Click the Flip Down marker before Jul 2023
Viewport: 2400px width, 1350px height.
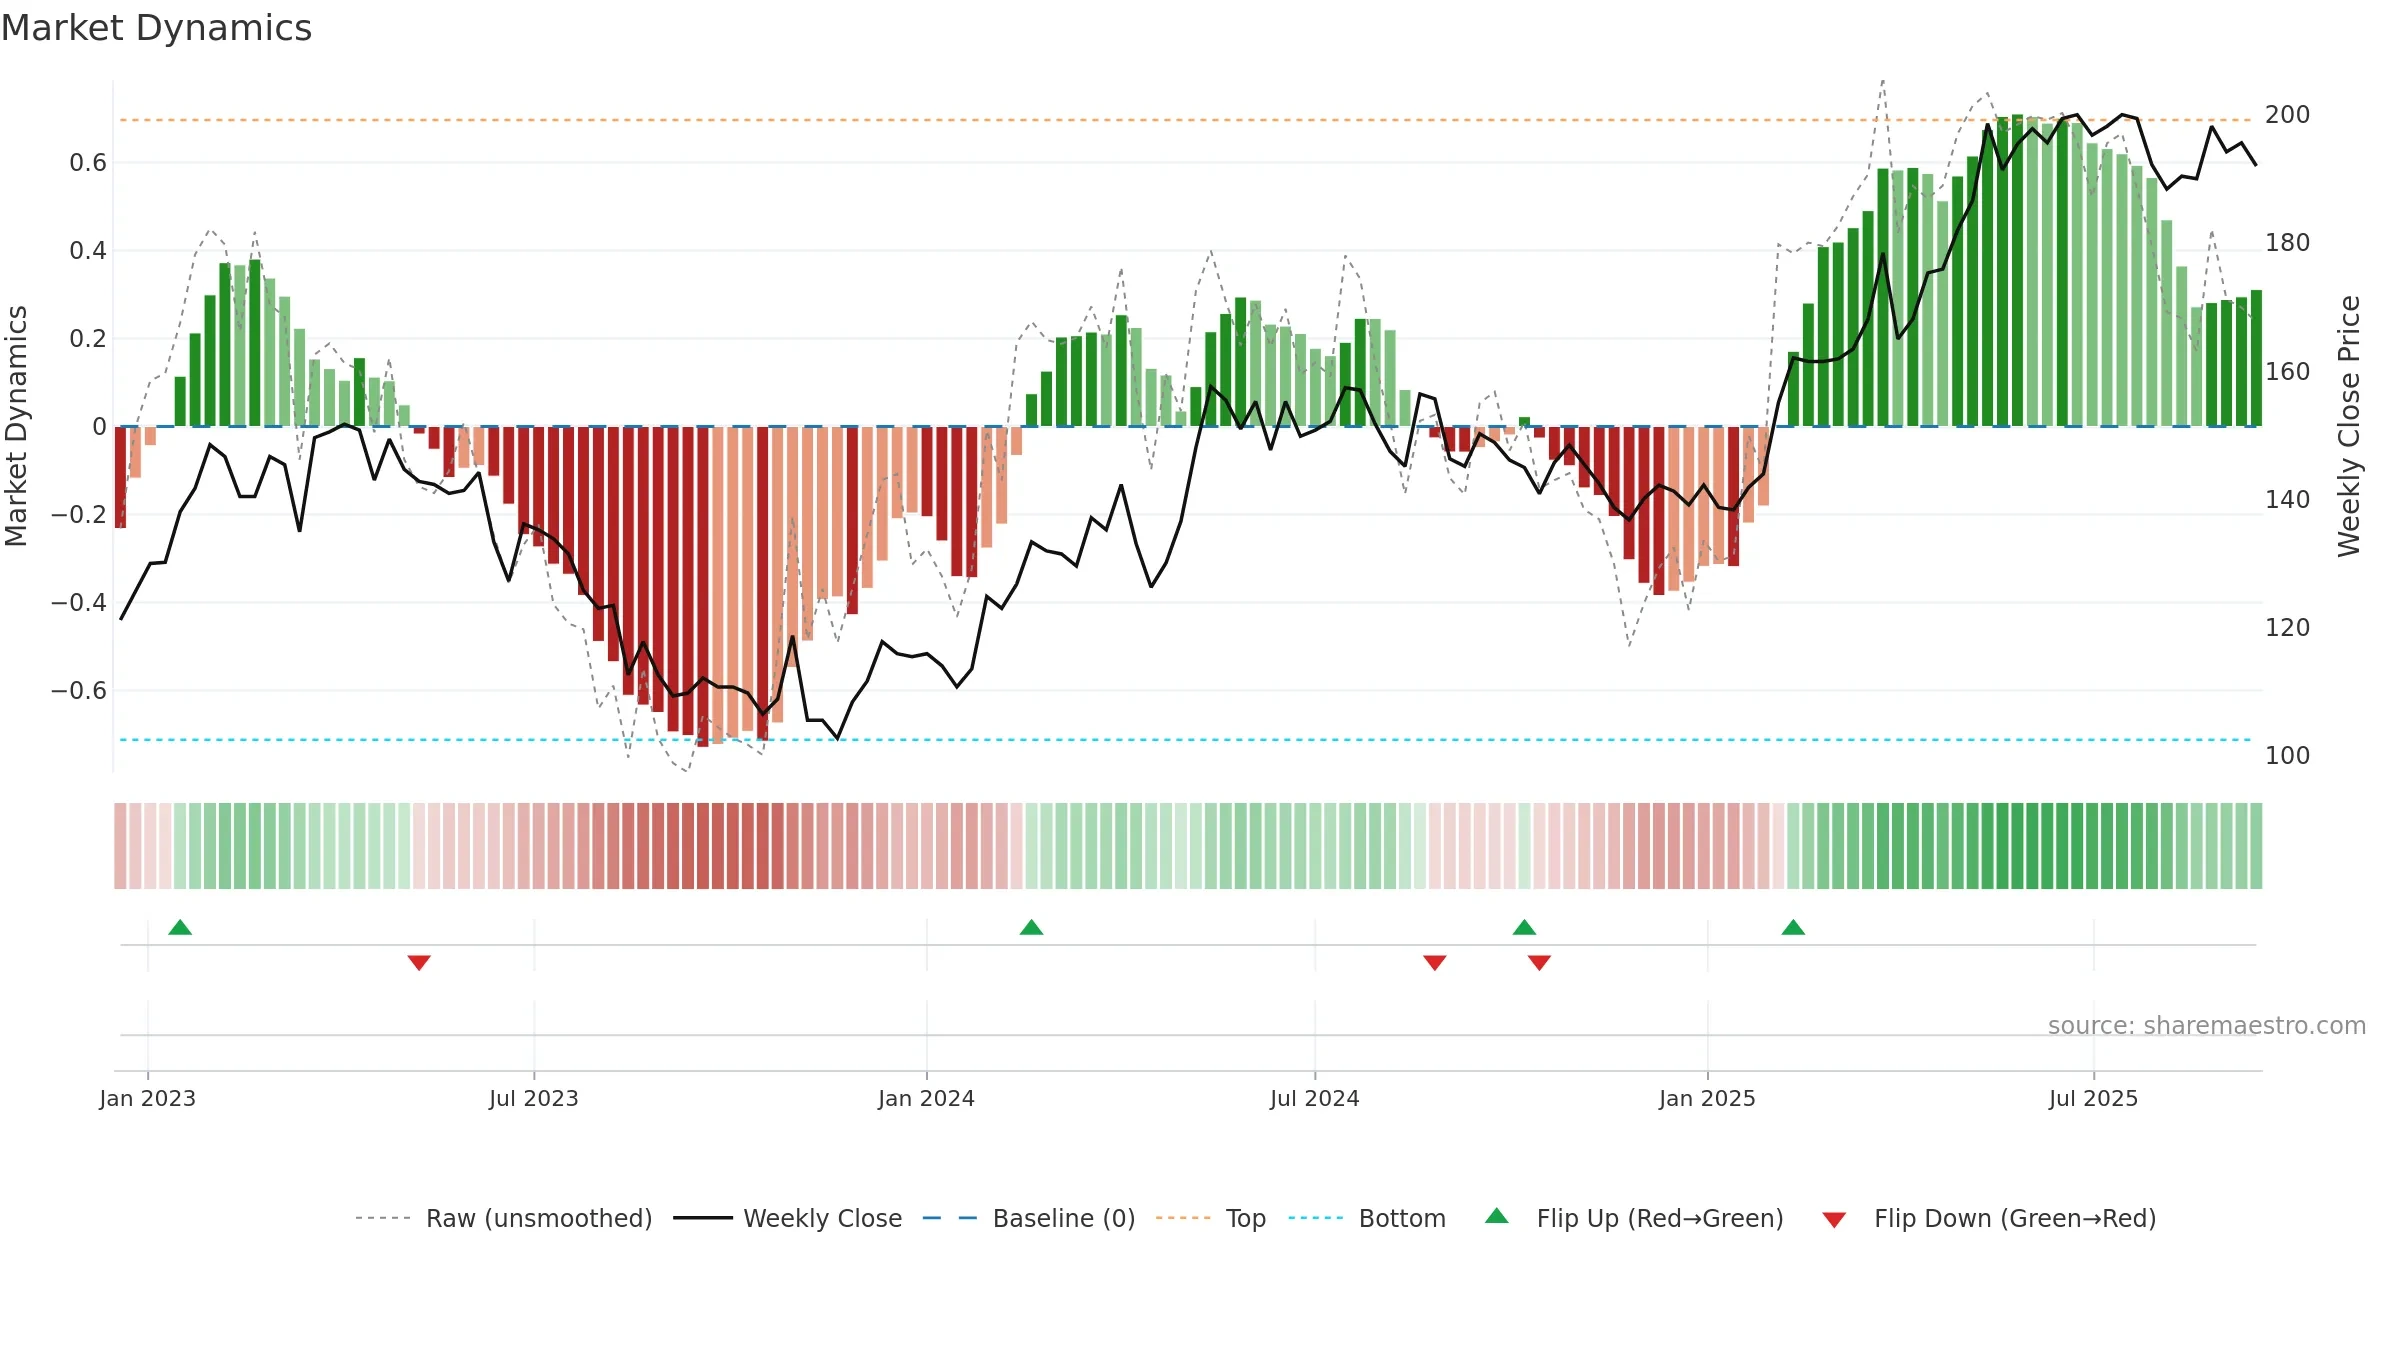point(419,963)
